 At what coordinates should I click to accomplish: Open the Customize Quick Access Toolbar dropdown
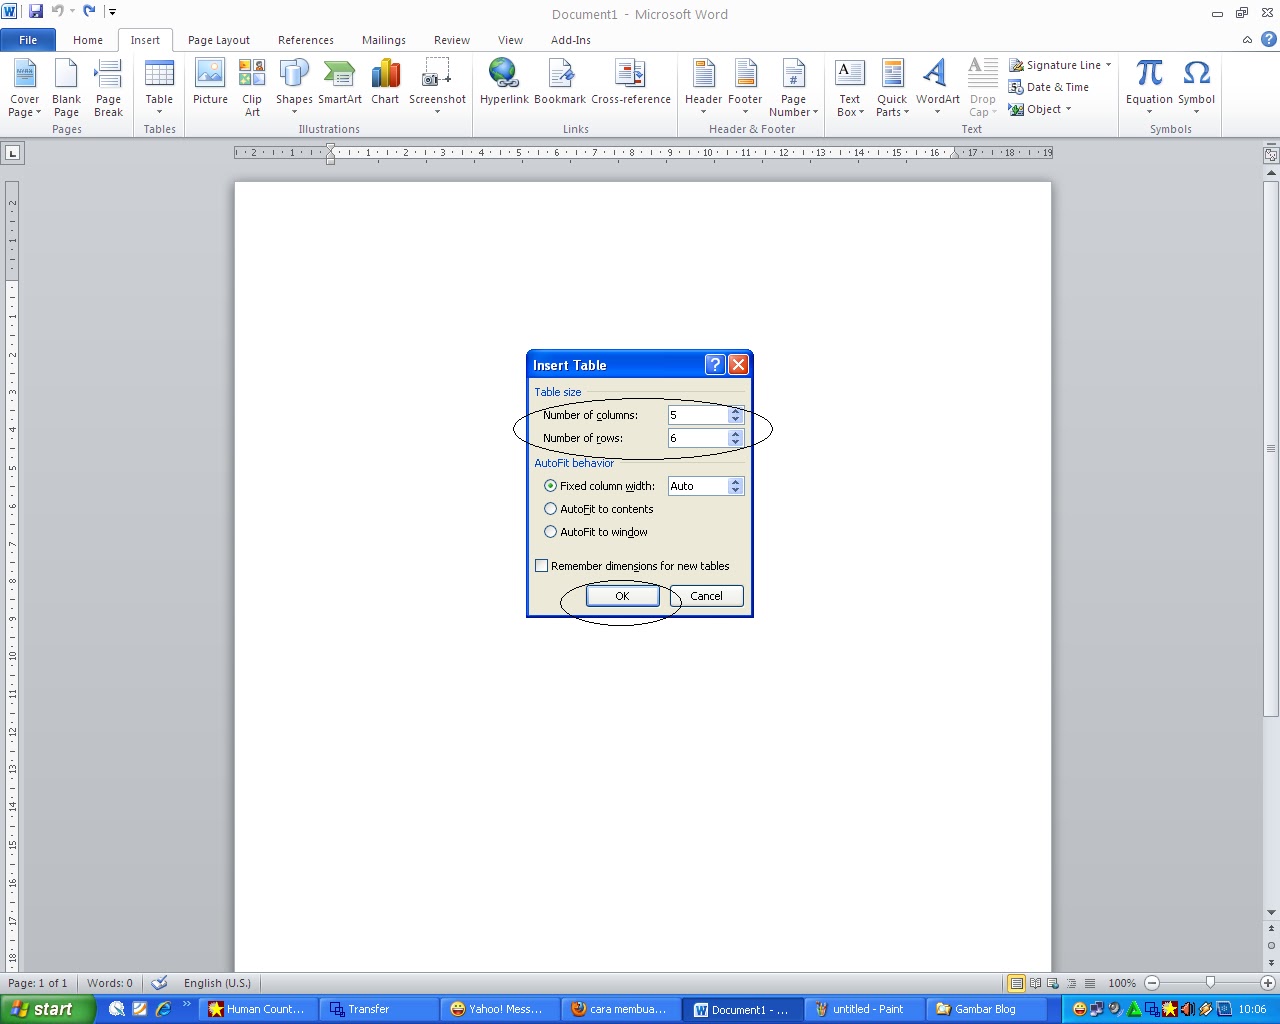[x=113, y=12]
